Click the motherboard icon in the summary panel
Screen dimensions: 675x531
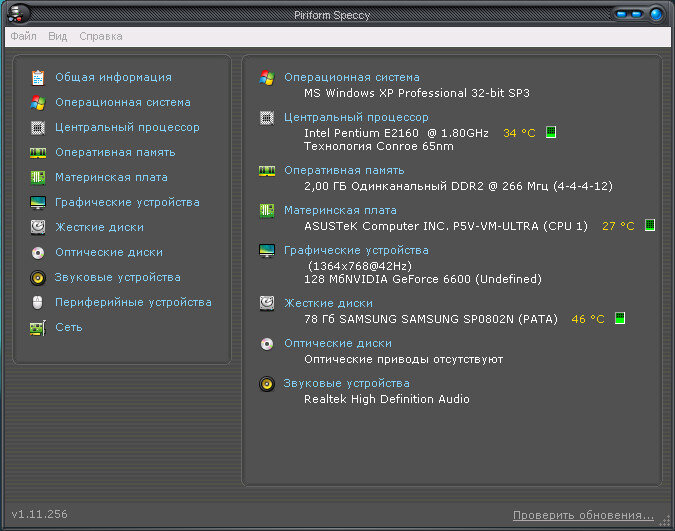(267, 211)
